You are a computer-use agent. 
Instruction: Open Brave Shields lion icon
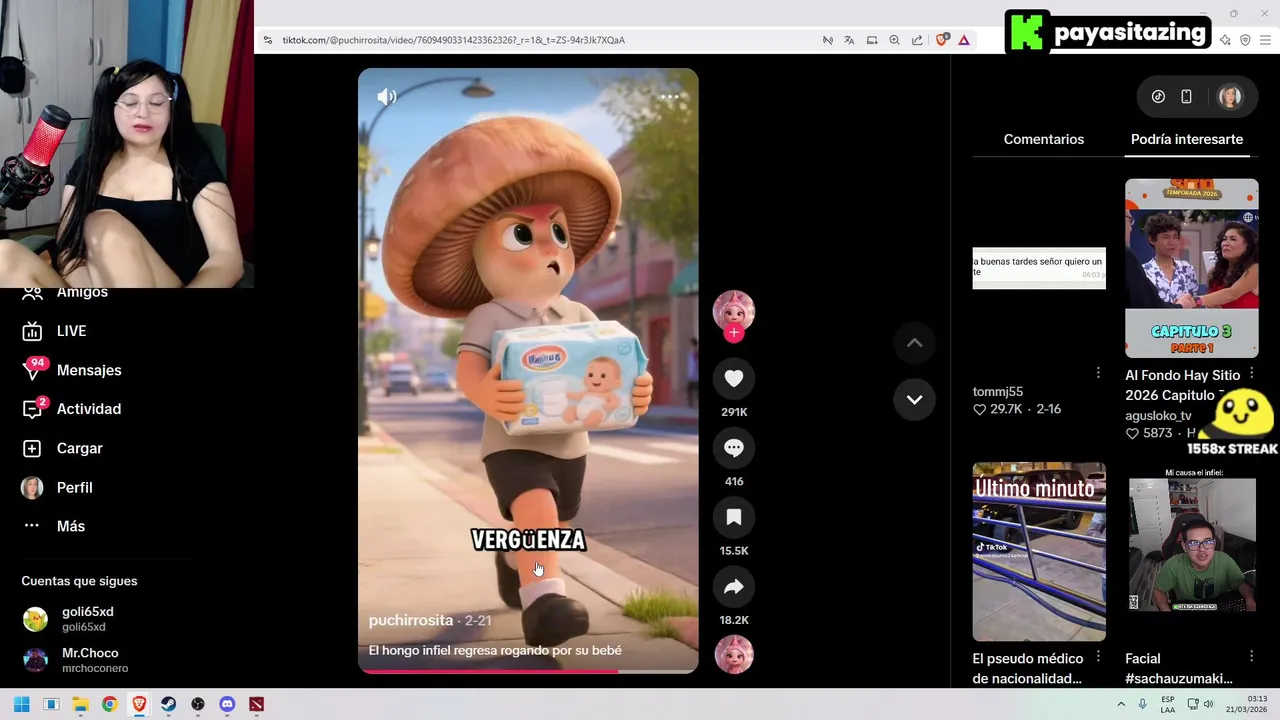pos(941,40)
